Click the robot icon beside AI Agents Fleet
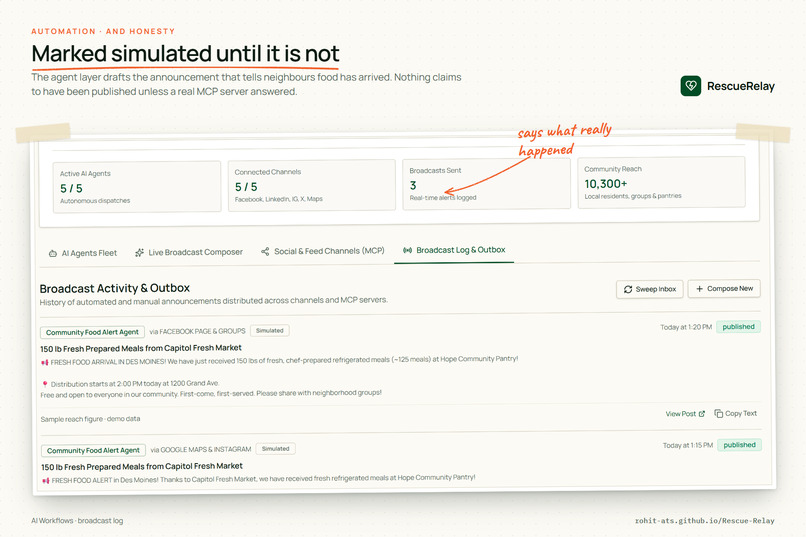 [52, 253]
